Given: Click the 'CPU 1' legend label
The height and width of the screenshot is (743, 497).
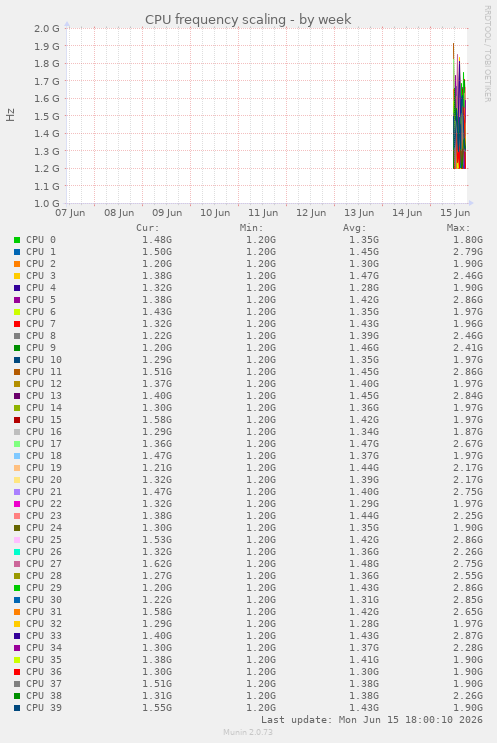Looking at the screenshot, I should point(41,252).
